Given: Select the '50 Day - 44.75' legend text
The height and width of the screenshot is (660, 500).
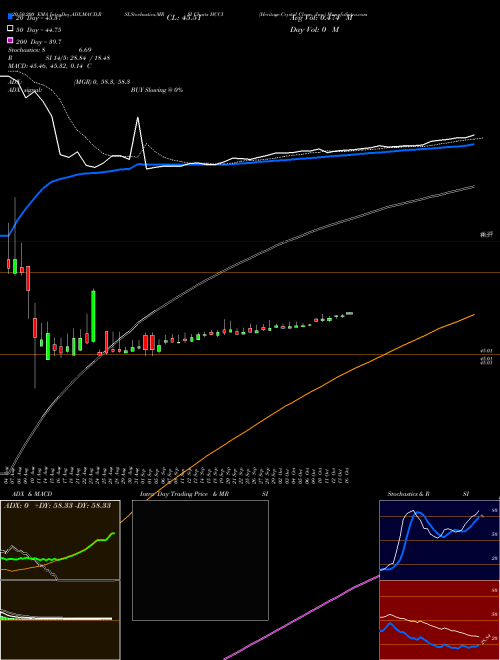Looking at the screenshot, I should (x=38, y=29).
